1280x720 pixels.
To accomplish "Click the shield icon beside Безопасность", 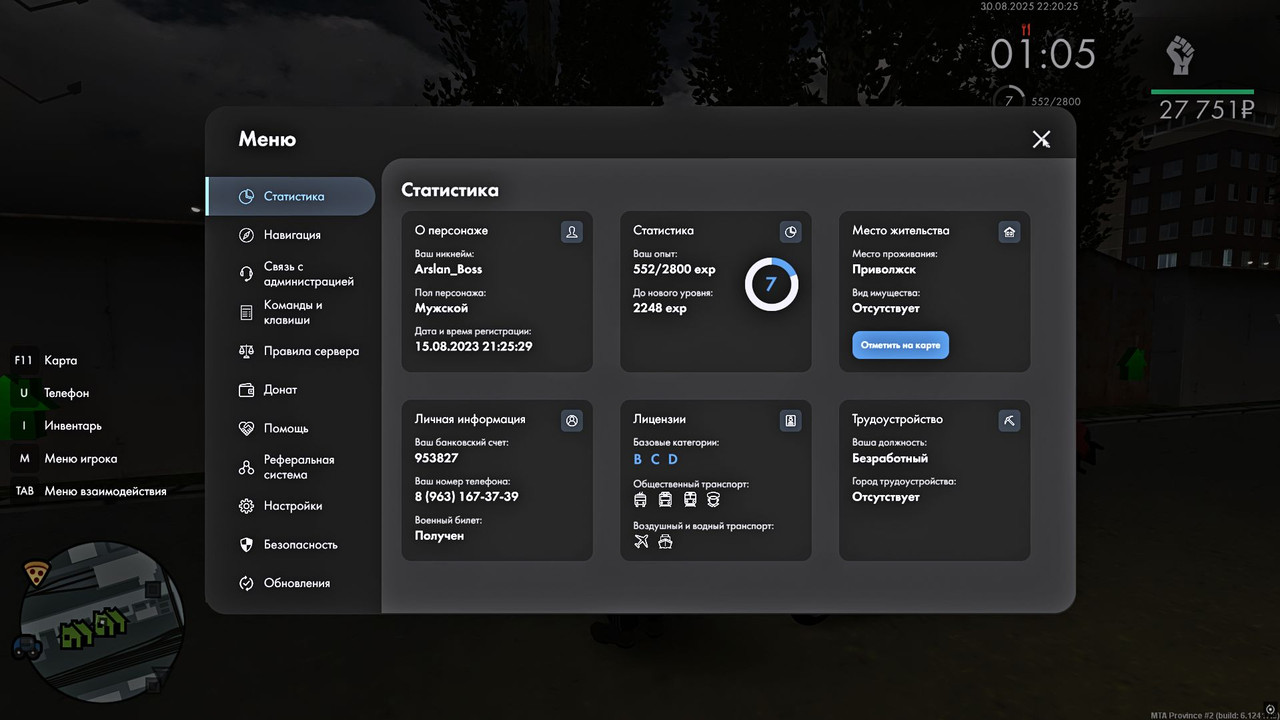I will (x=246, y=545).
